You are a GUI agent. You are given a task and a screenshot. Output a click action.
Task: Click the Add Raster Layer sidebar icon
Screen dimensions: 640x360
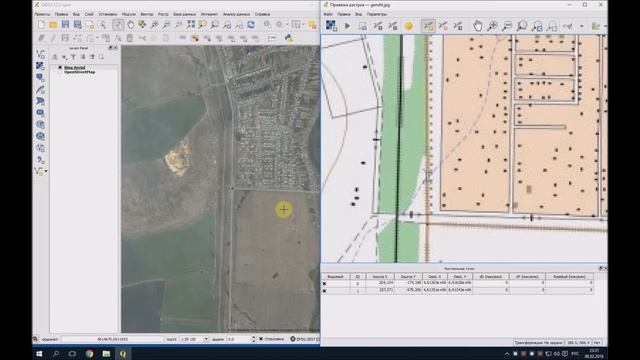(x=40, y=66)
